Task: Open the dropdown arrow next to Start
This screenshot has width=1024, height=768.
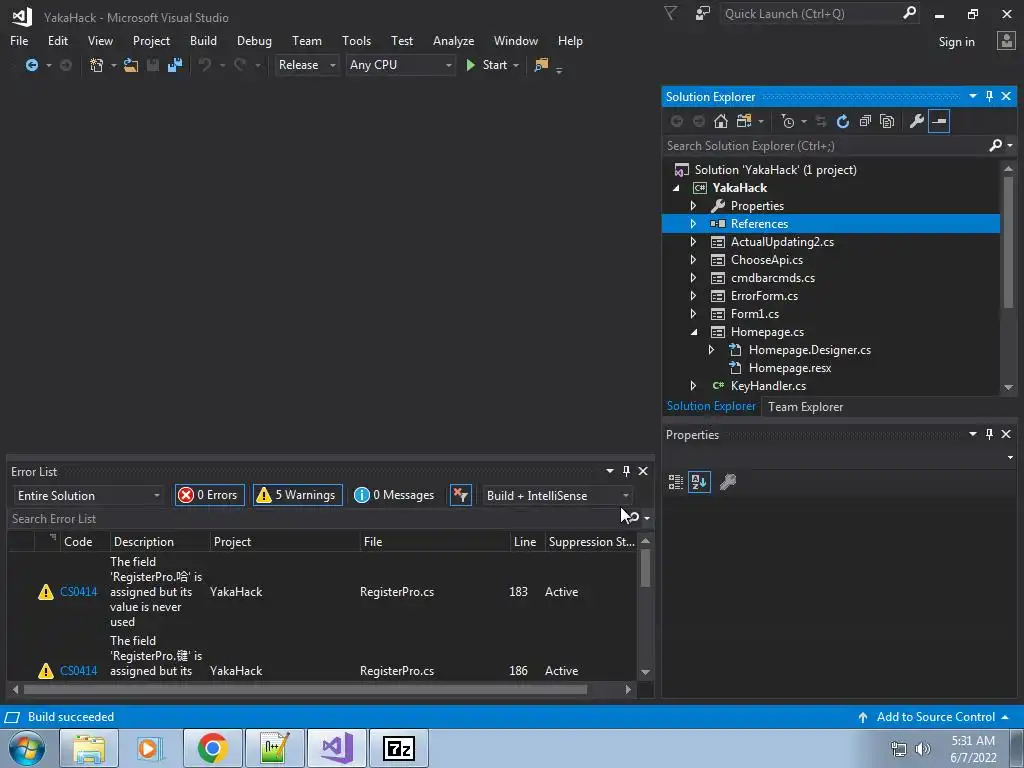Action: 516,65
